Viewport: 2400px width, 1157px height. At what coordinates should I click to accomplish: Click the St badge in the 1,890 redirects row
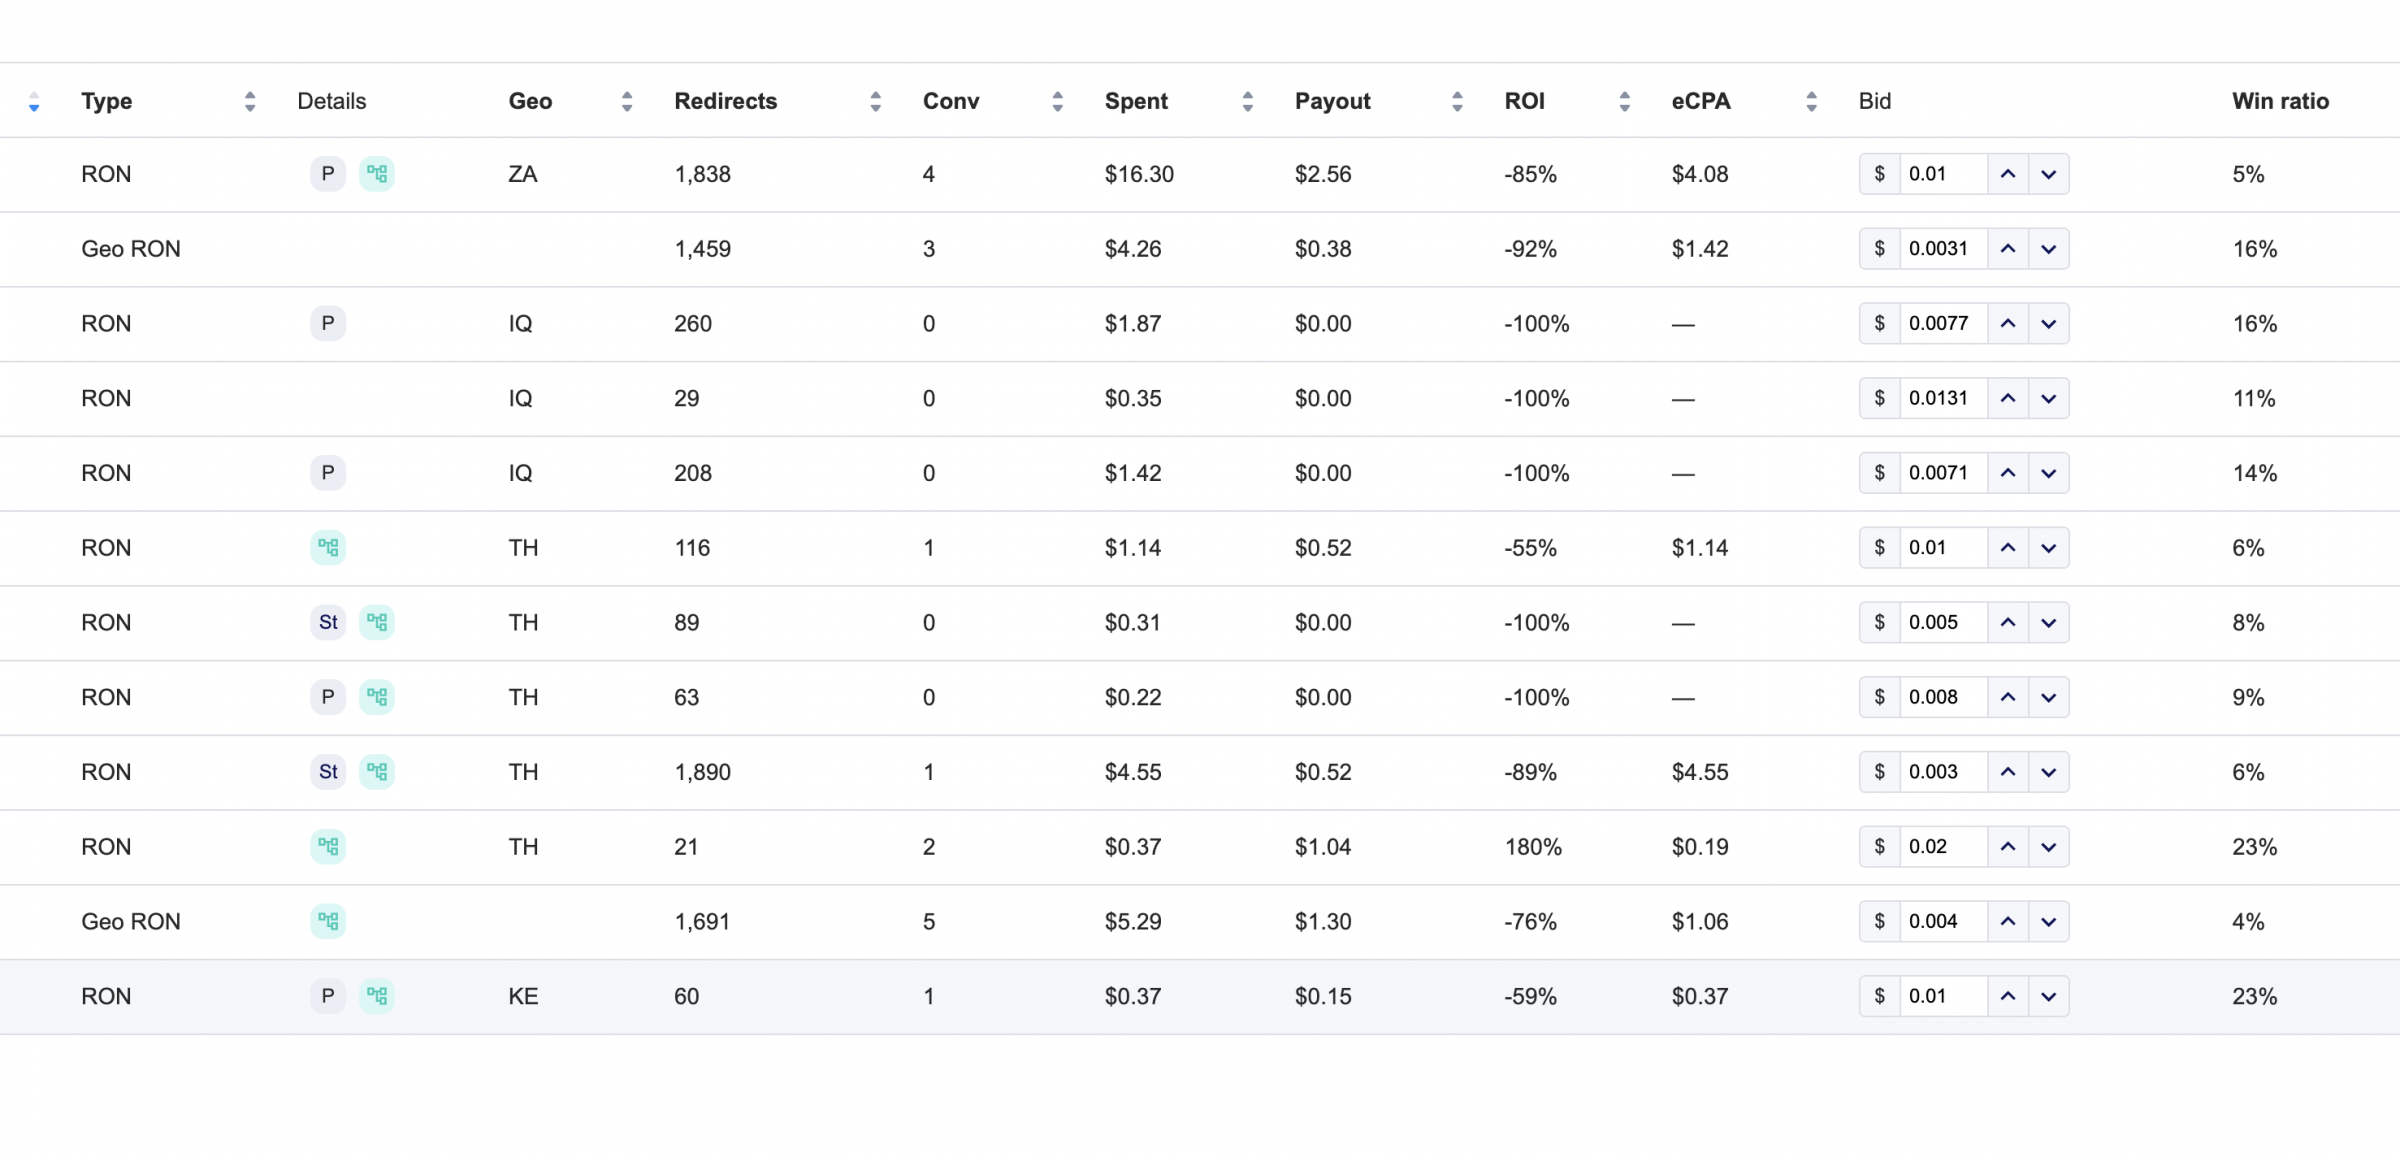pos(328,772)
